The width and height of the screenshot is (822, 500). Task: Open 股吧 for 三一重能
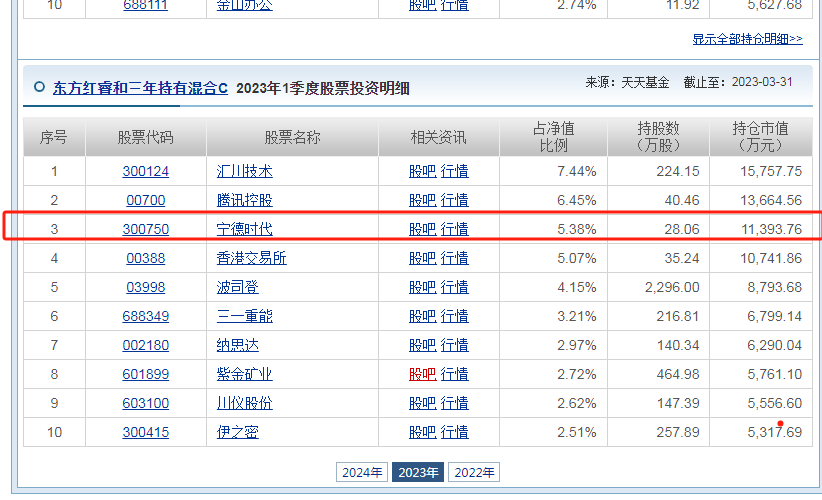(x=423, y=316)
